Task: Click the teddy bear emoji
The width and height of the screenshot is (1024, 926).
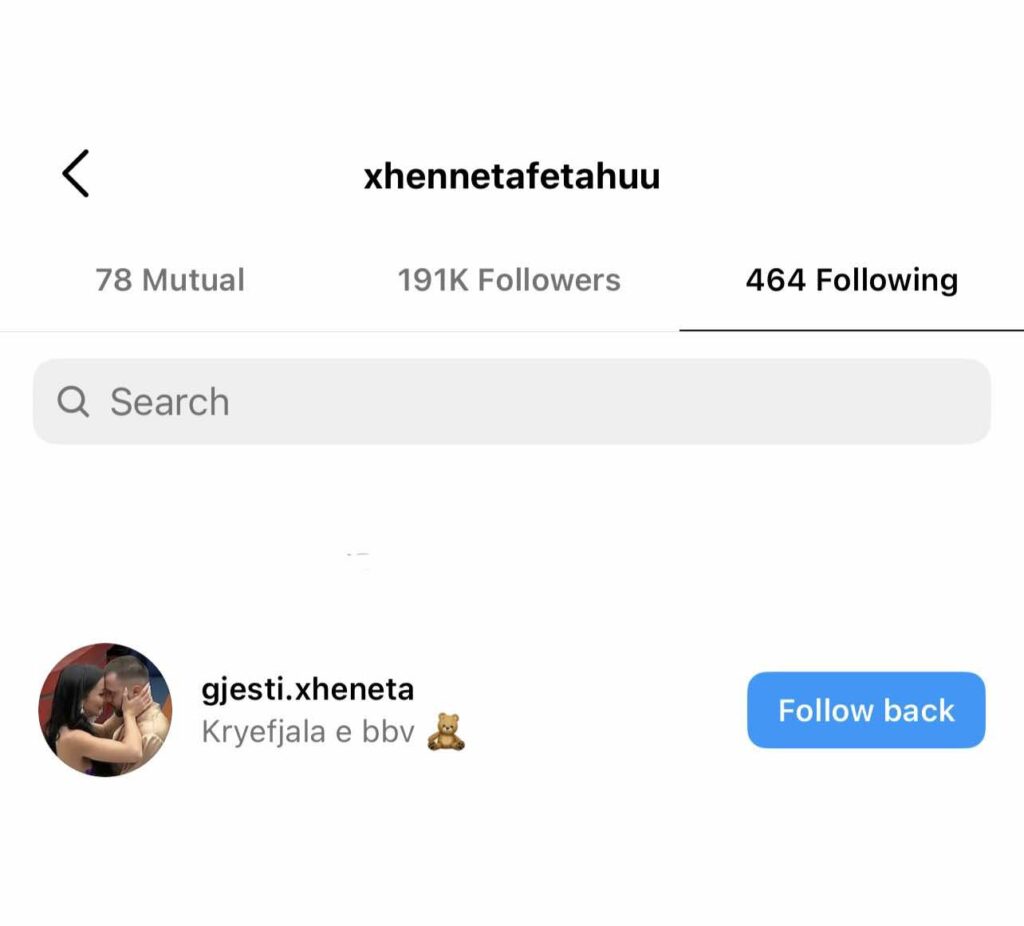Action: (446, 732)
